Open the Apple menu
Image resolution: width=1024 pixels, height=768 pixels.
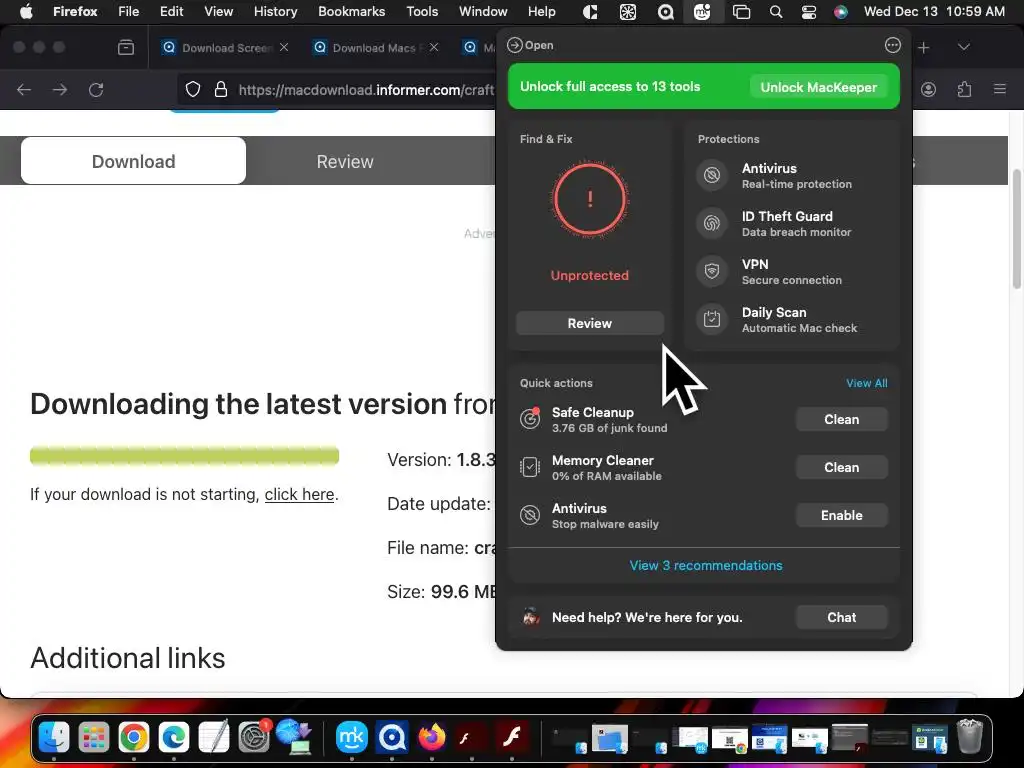click(x=26, y=12)
